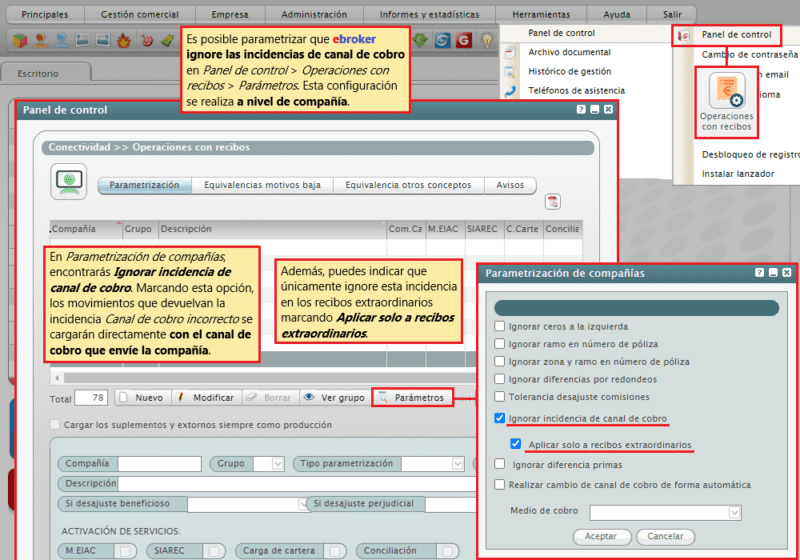
Task: Open the Administración menu
Action: [x=314, y=15]
